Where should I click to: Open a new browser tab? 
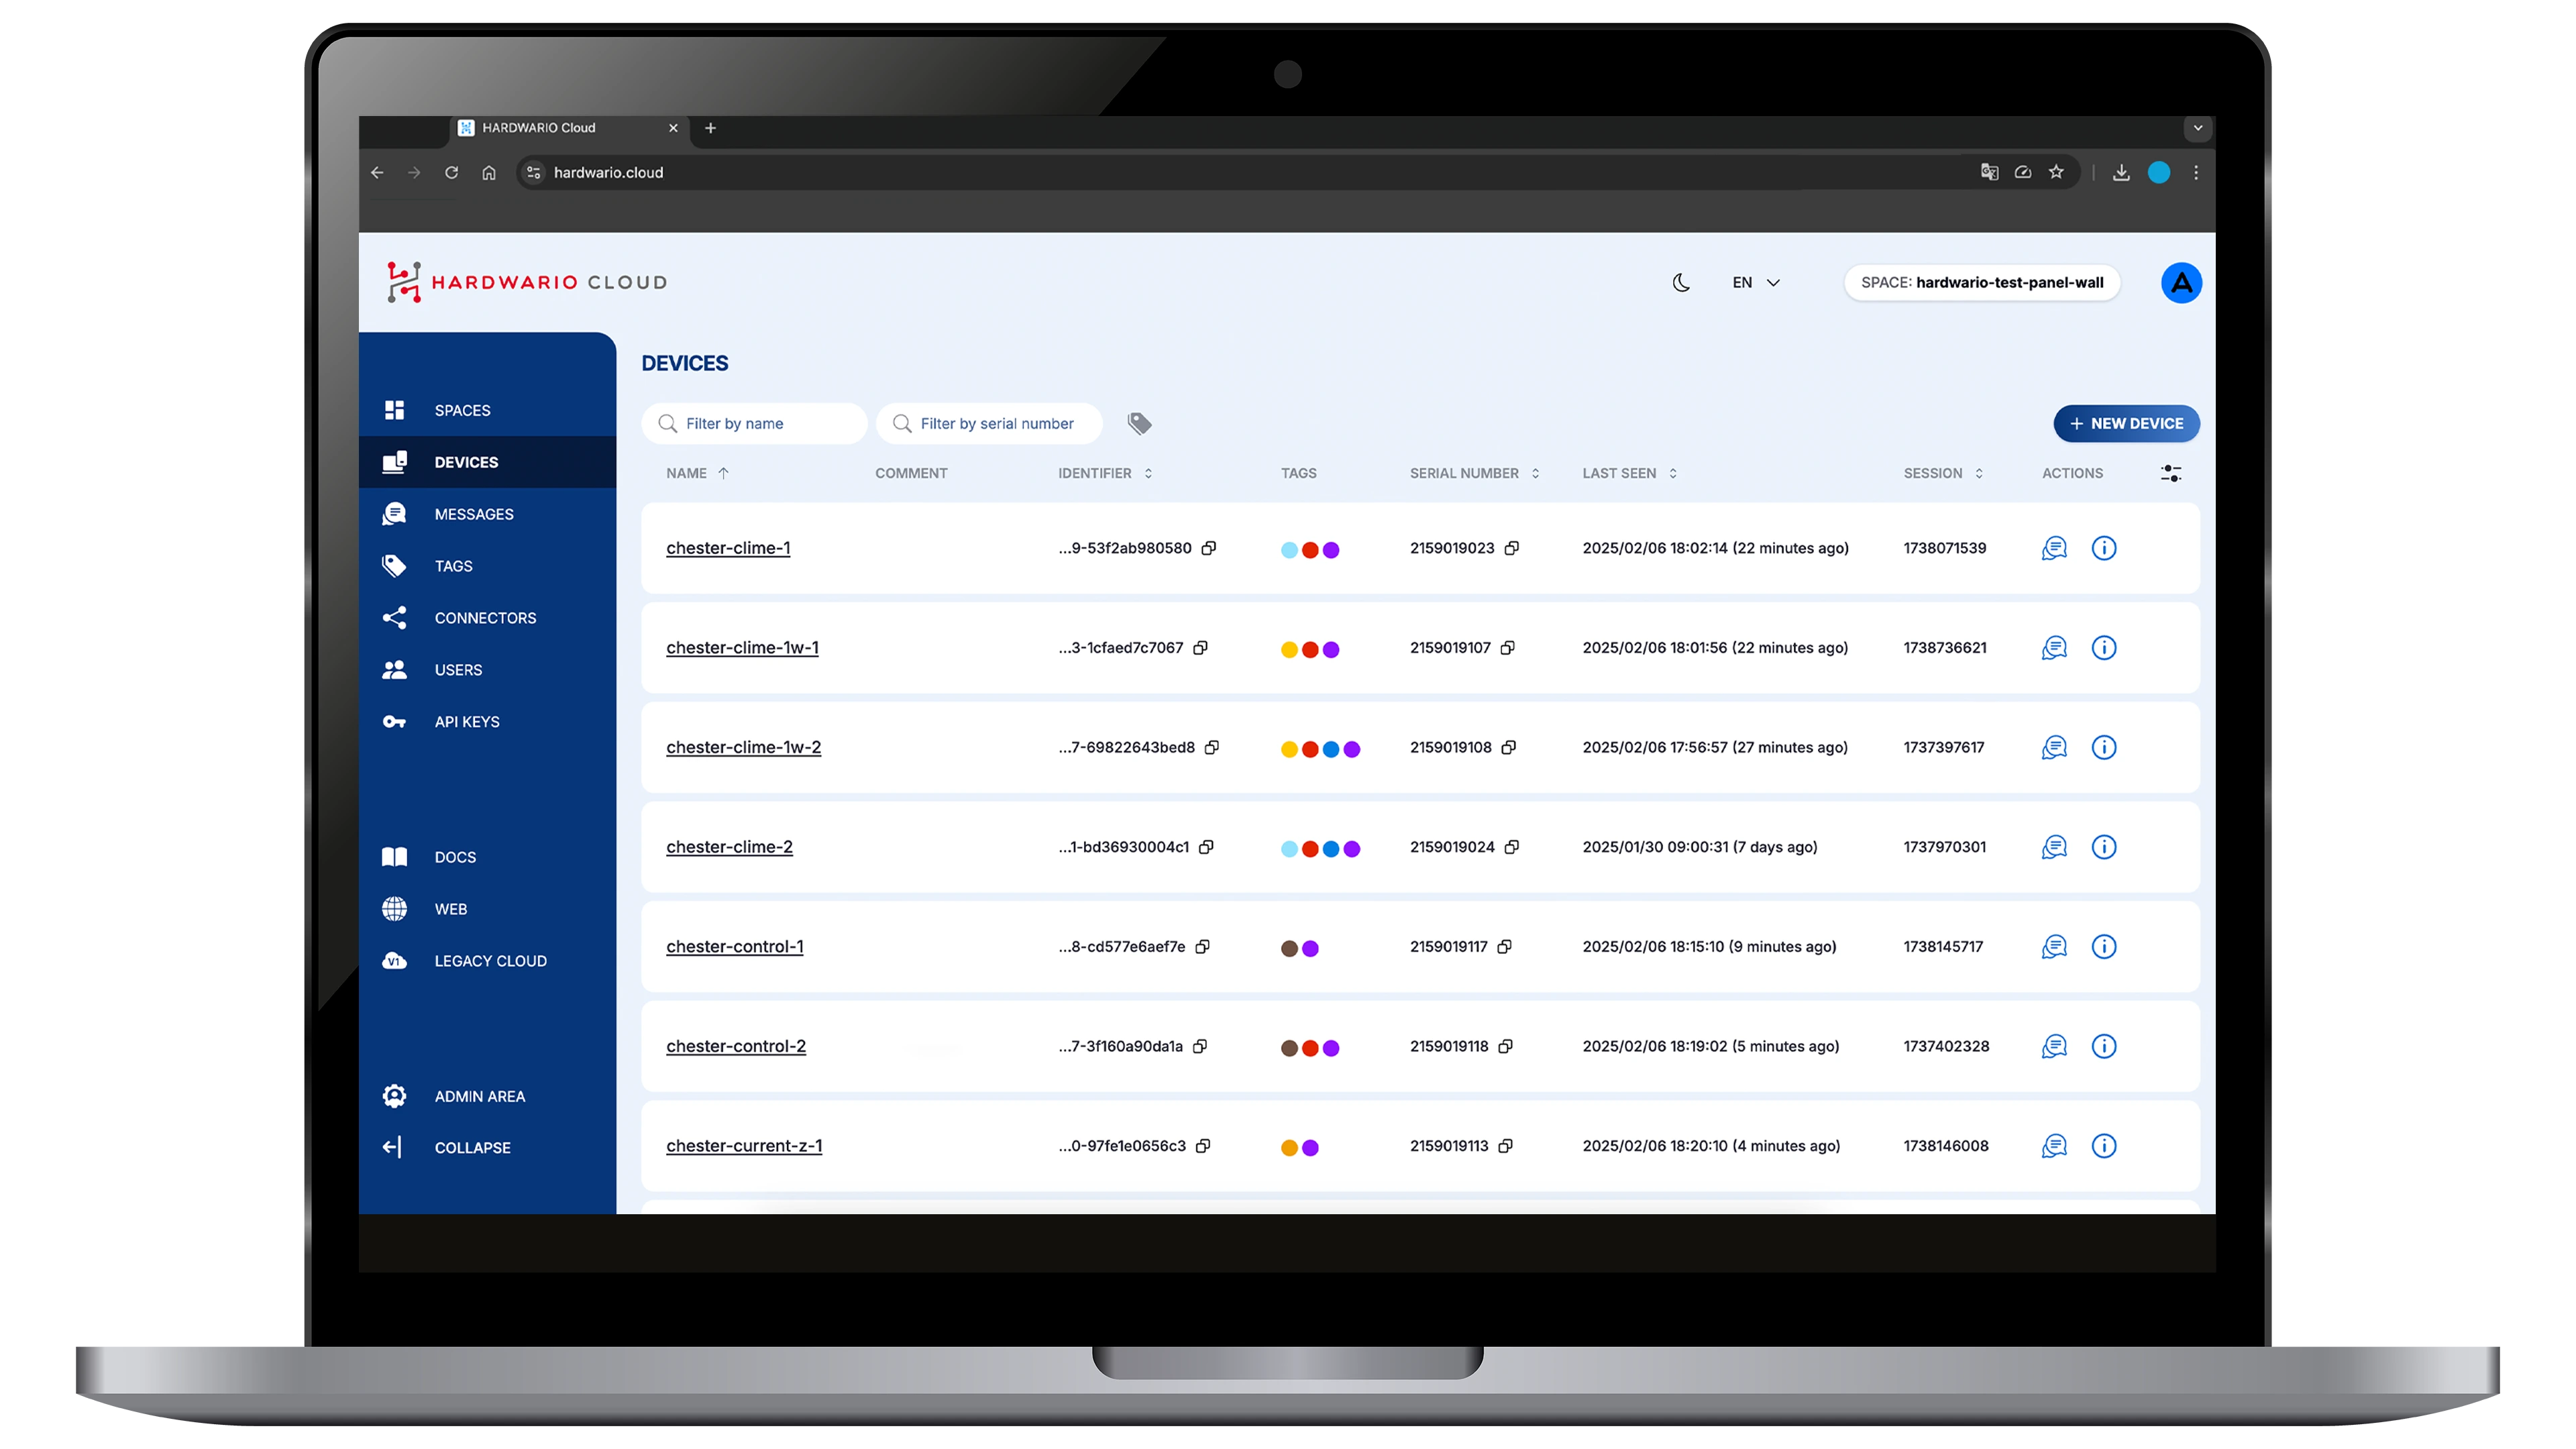pyautogui.click(x=710, y=128)
